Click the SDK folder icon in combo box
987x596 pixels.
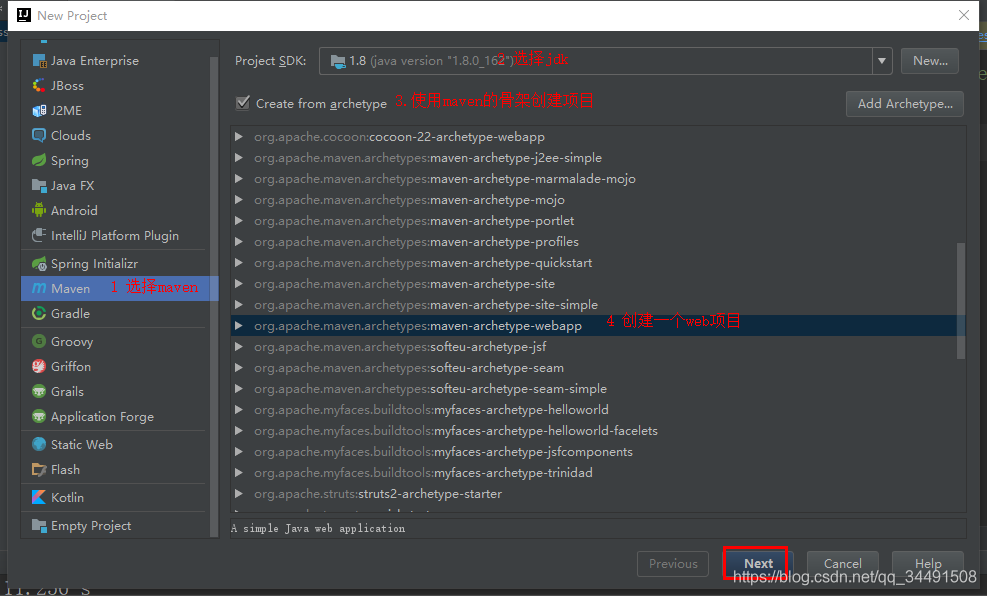[338, 61]
